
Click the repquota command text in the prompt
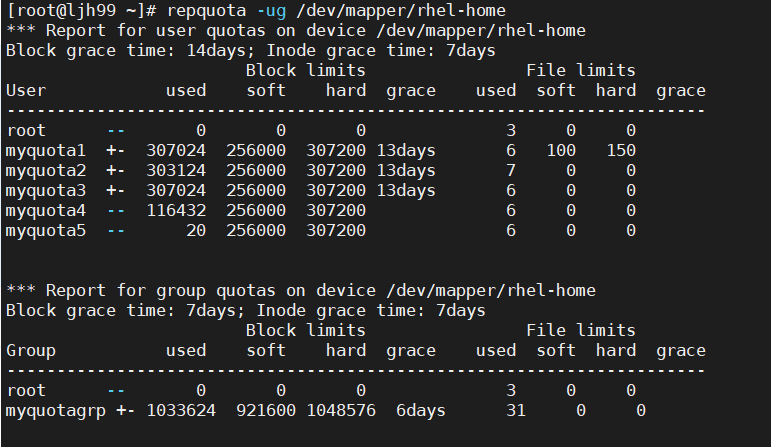pyautogui.click(x=206, y=11)
